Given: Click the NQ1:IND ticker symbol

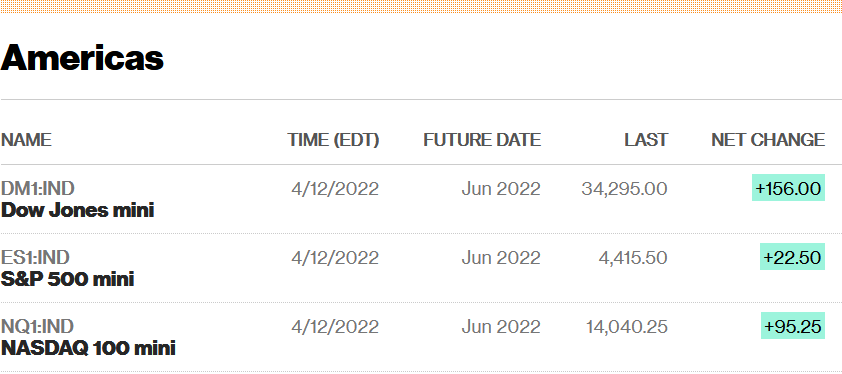Looking at the screenshot, I should pyautogui.click(x=38, y=326).
